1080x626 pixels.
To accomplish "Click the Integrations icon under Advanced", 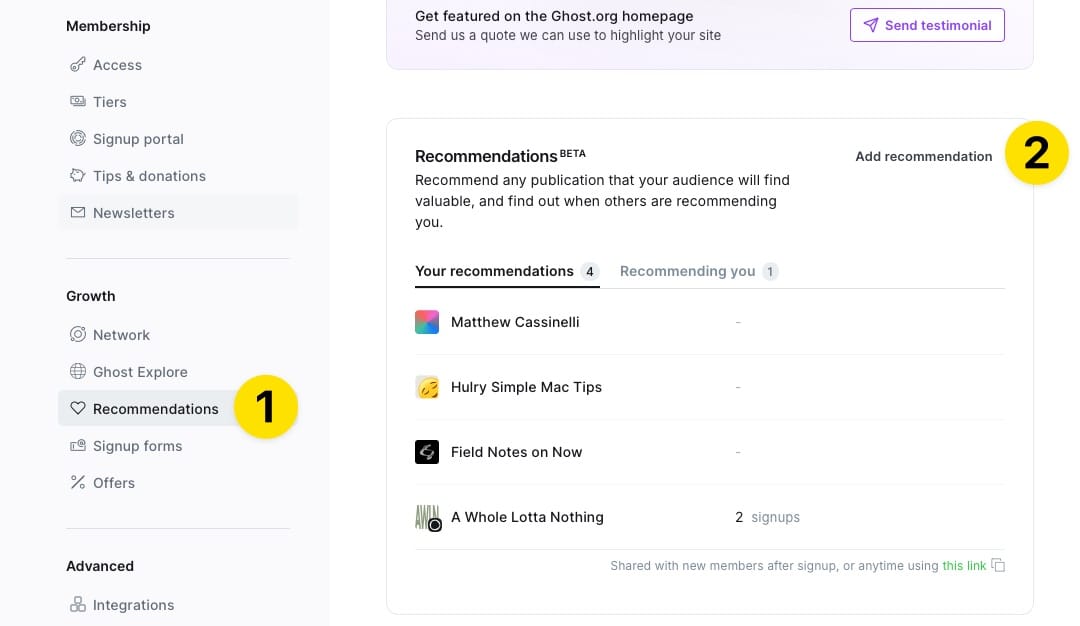I will click(x=78, y=604).
